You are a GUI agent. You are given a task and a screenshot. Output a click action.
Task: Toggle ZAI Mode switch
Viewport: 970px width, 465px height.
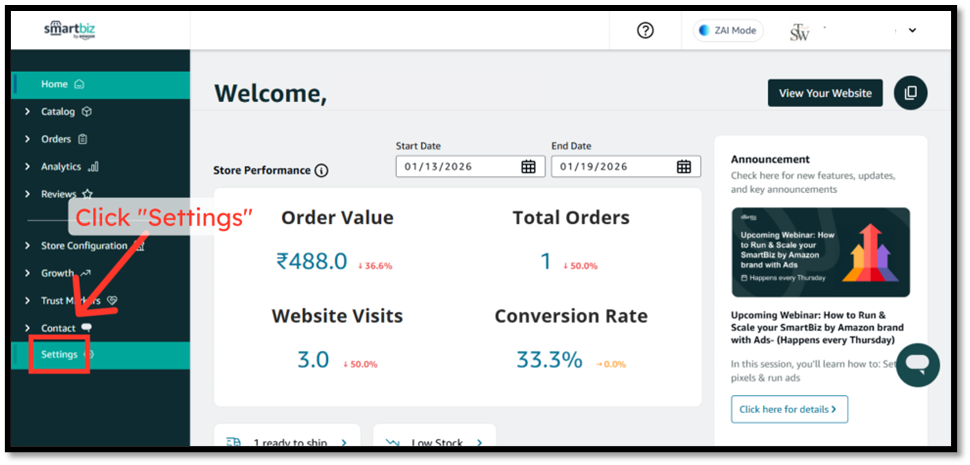point(727,31)
